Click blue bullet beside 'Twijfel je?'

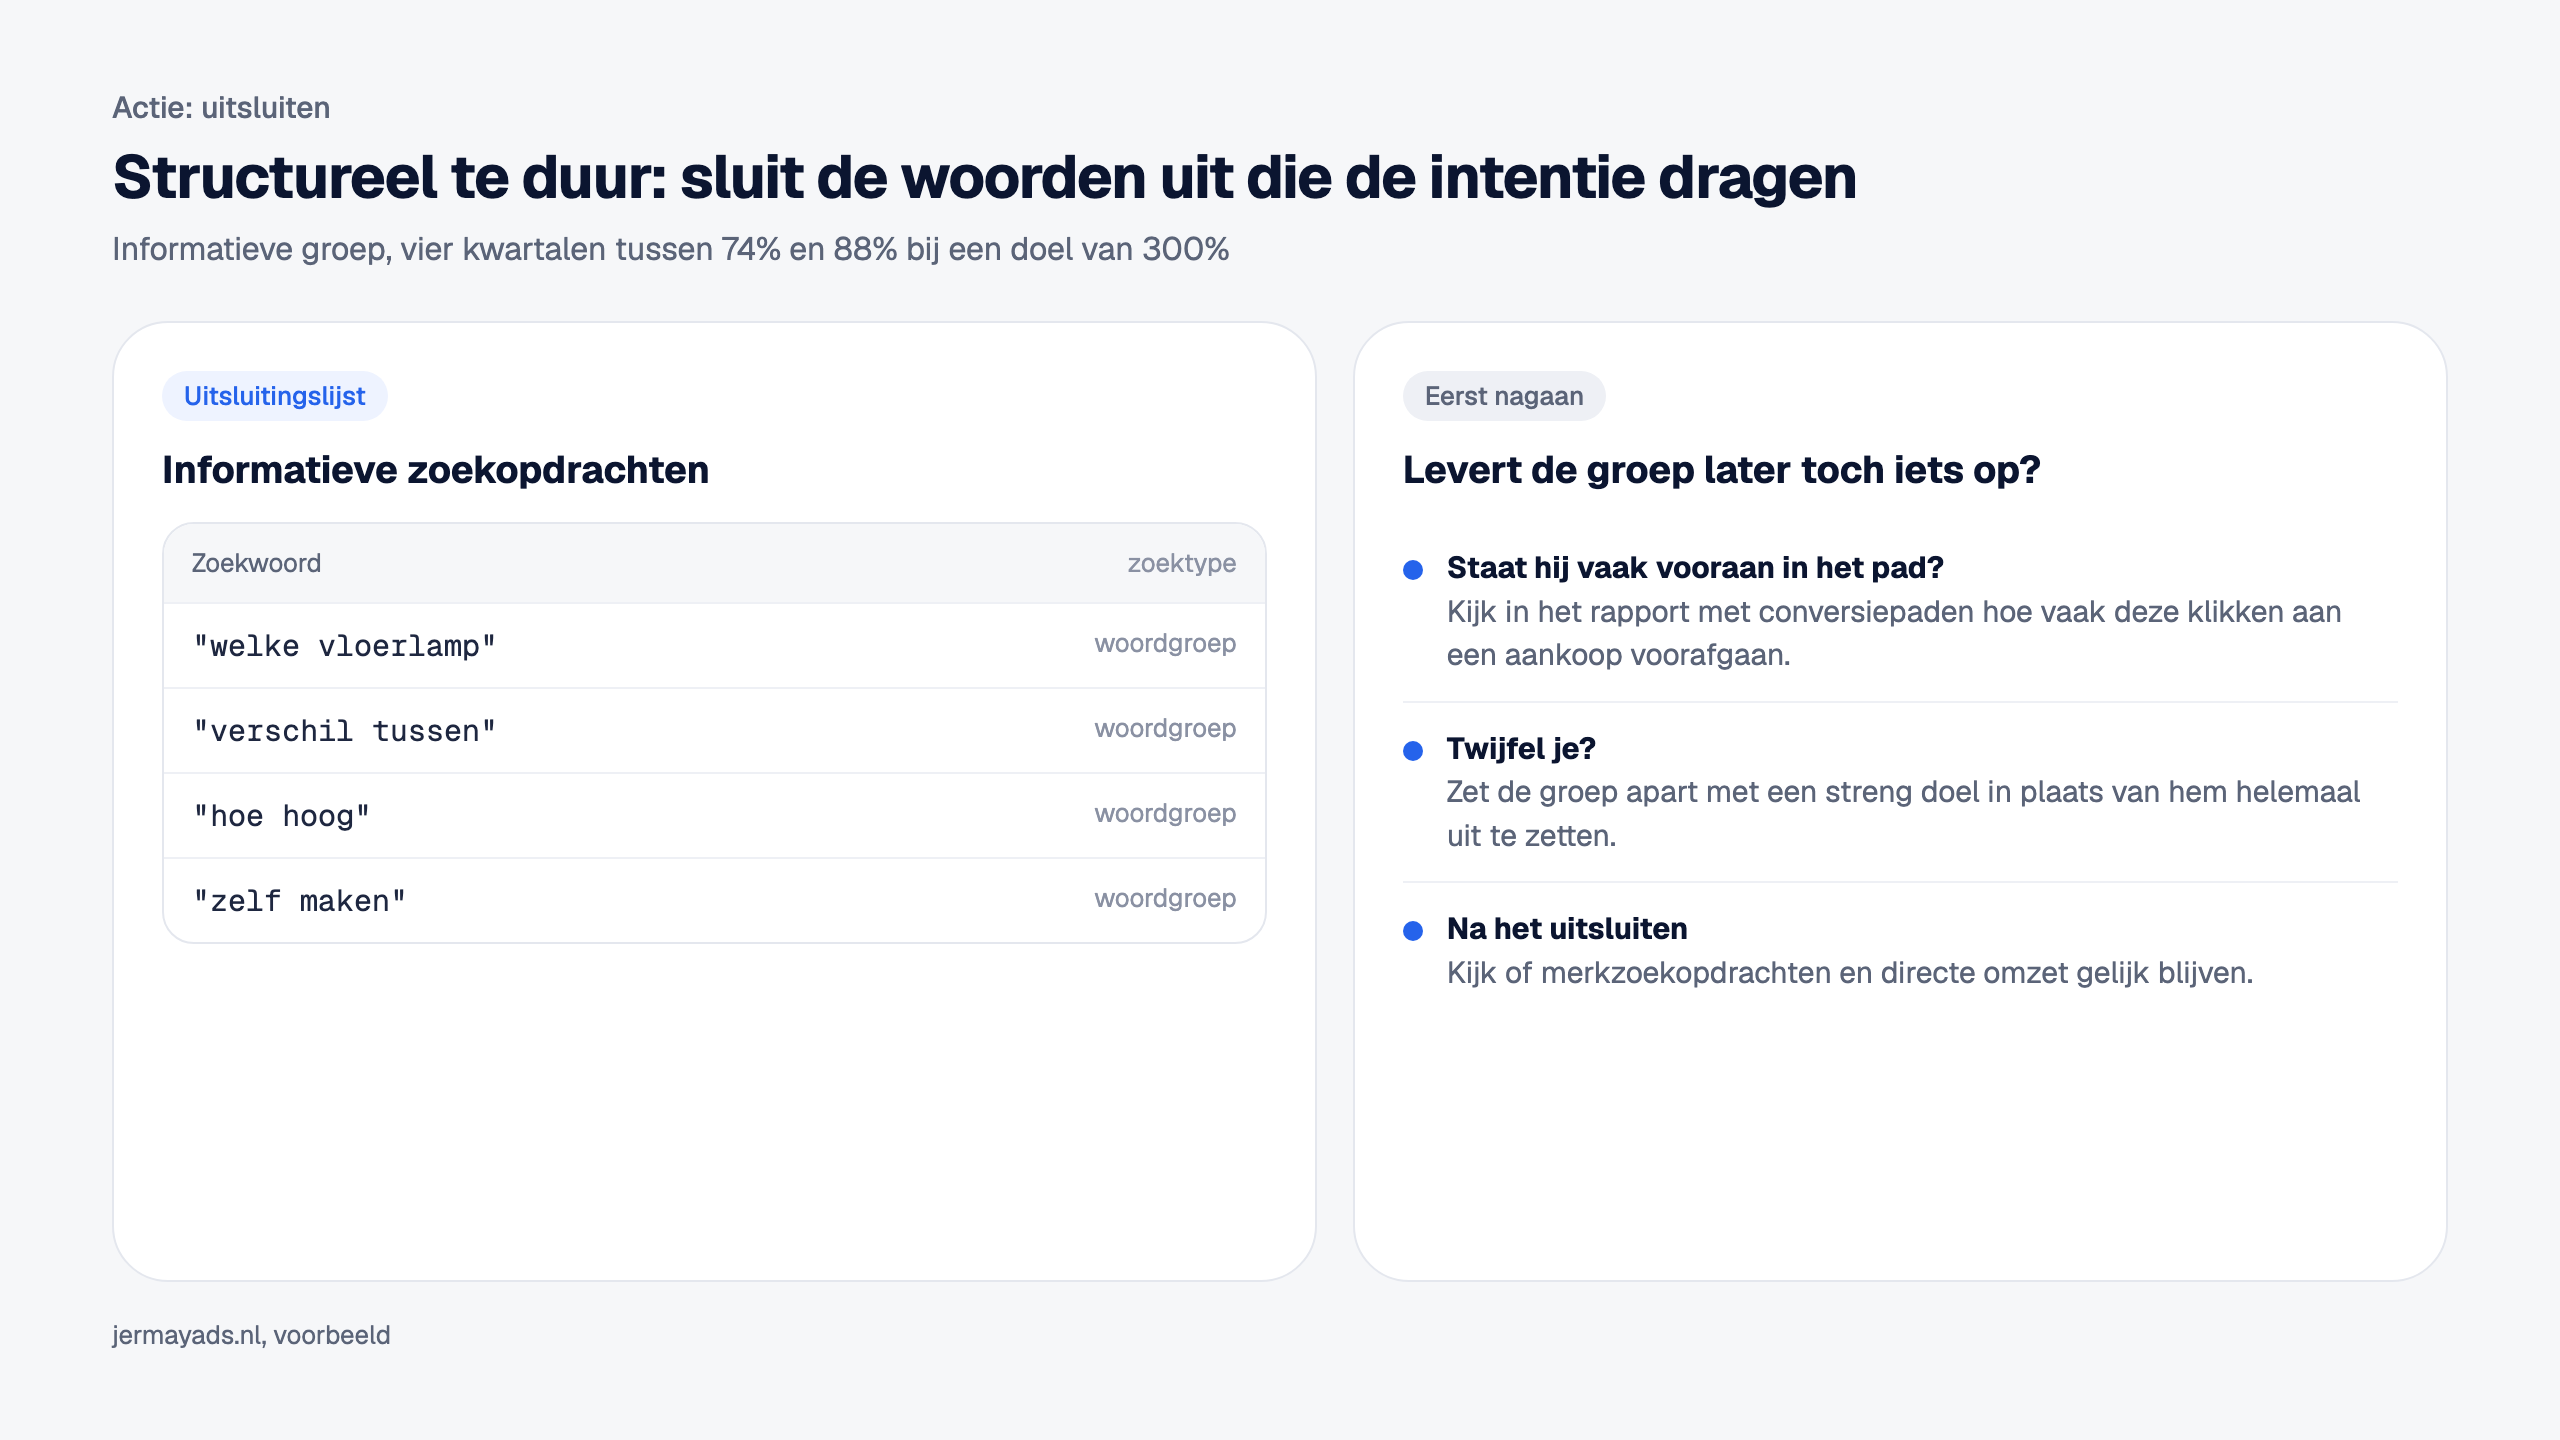(1413, 751)
